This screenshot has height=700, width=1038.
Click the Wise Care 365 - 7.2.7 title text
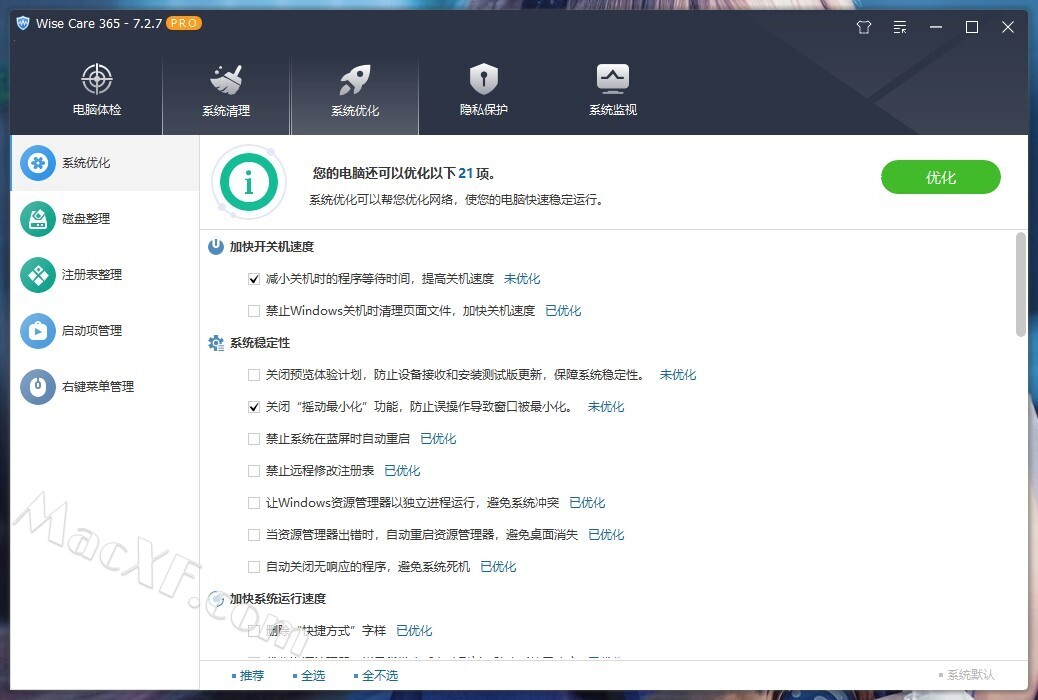(x=99, y=24)
